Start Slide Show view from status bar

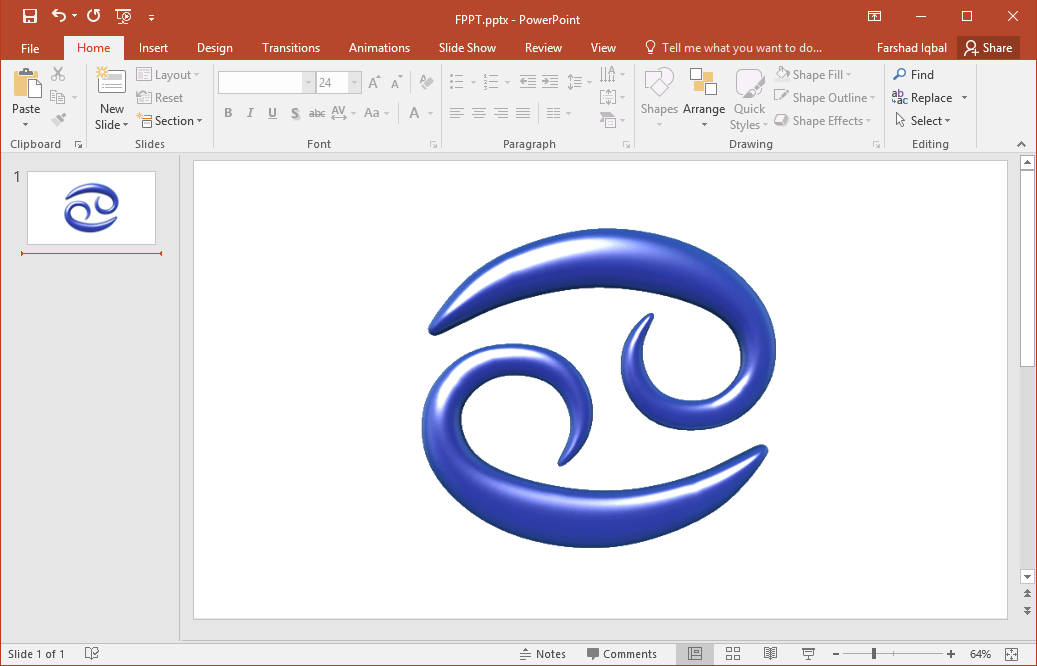pos(808,654)
